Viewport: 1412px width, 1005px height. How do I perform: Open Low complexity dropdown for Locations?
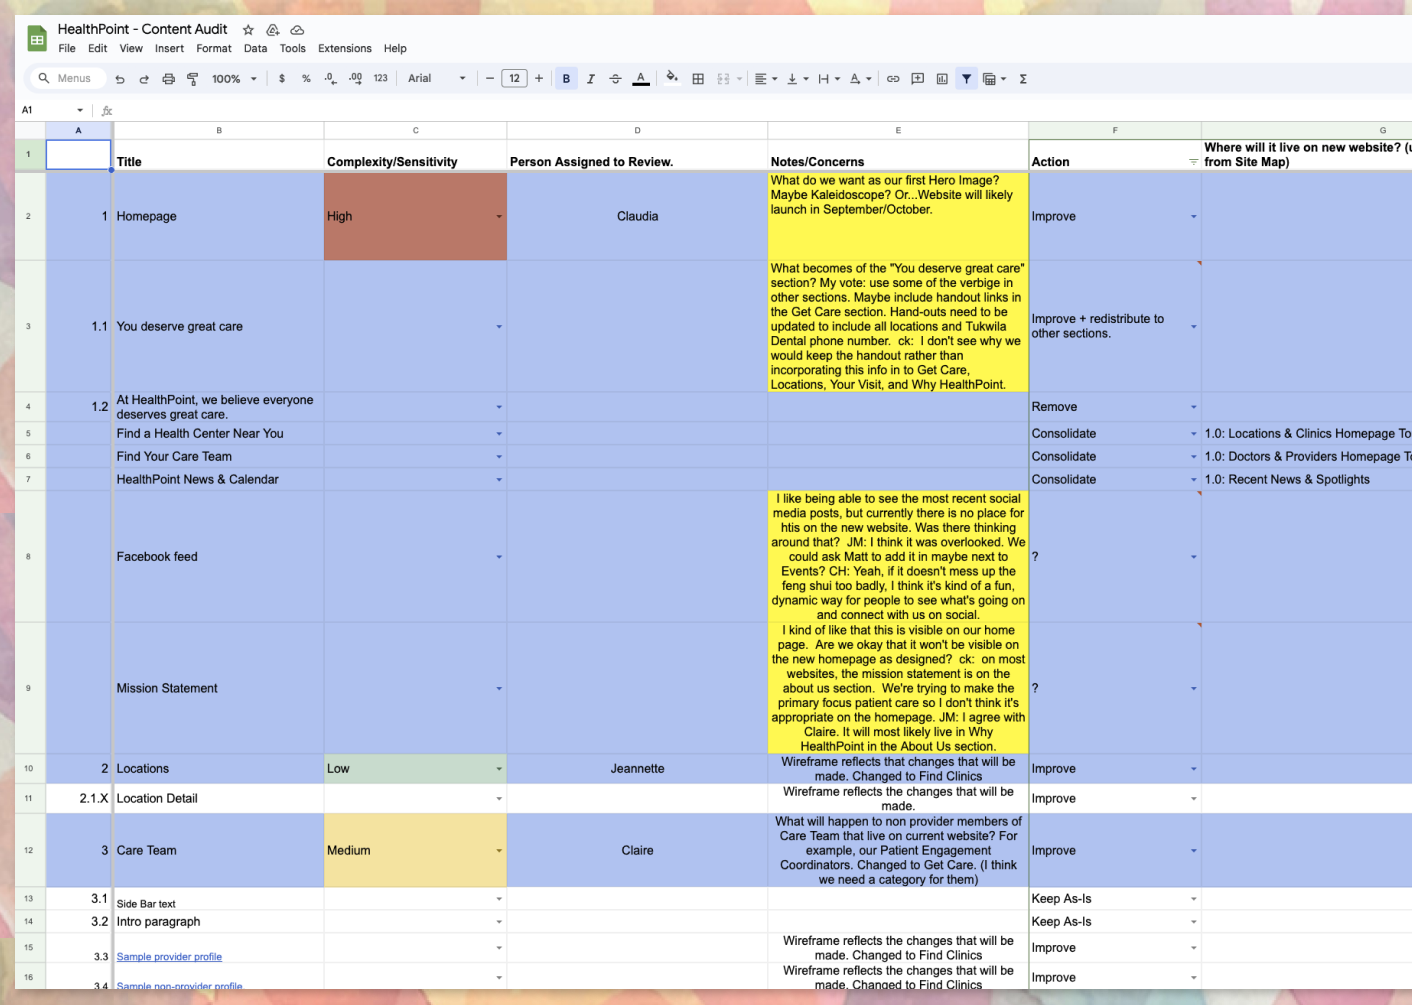(x=498, y=769)
